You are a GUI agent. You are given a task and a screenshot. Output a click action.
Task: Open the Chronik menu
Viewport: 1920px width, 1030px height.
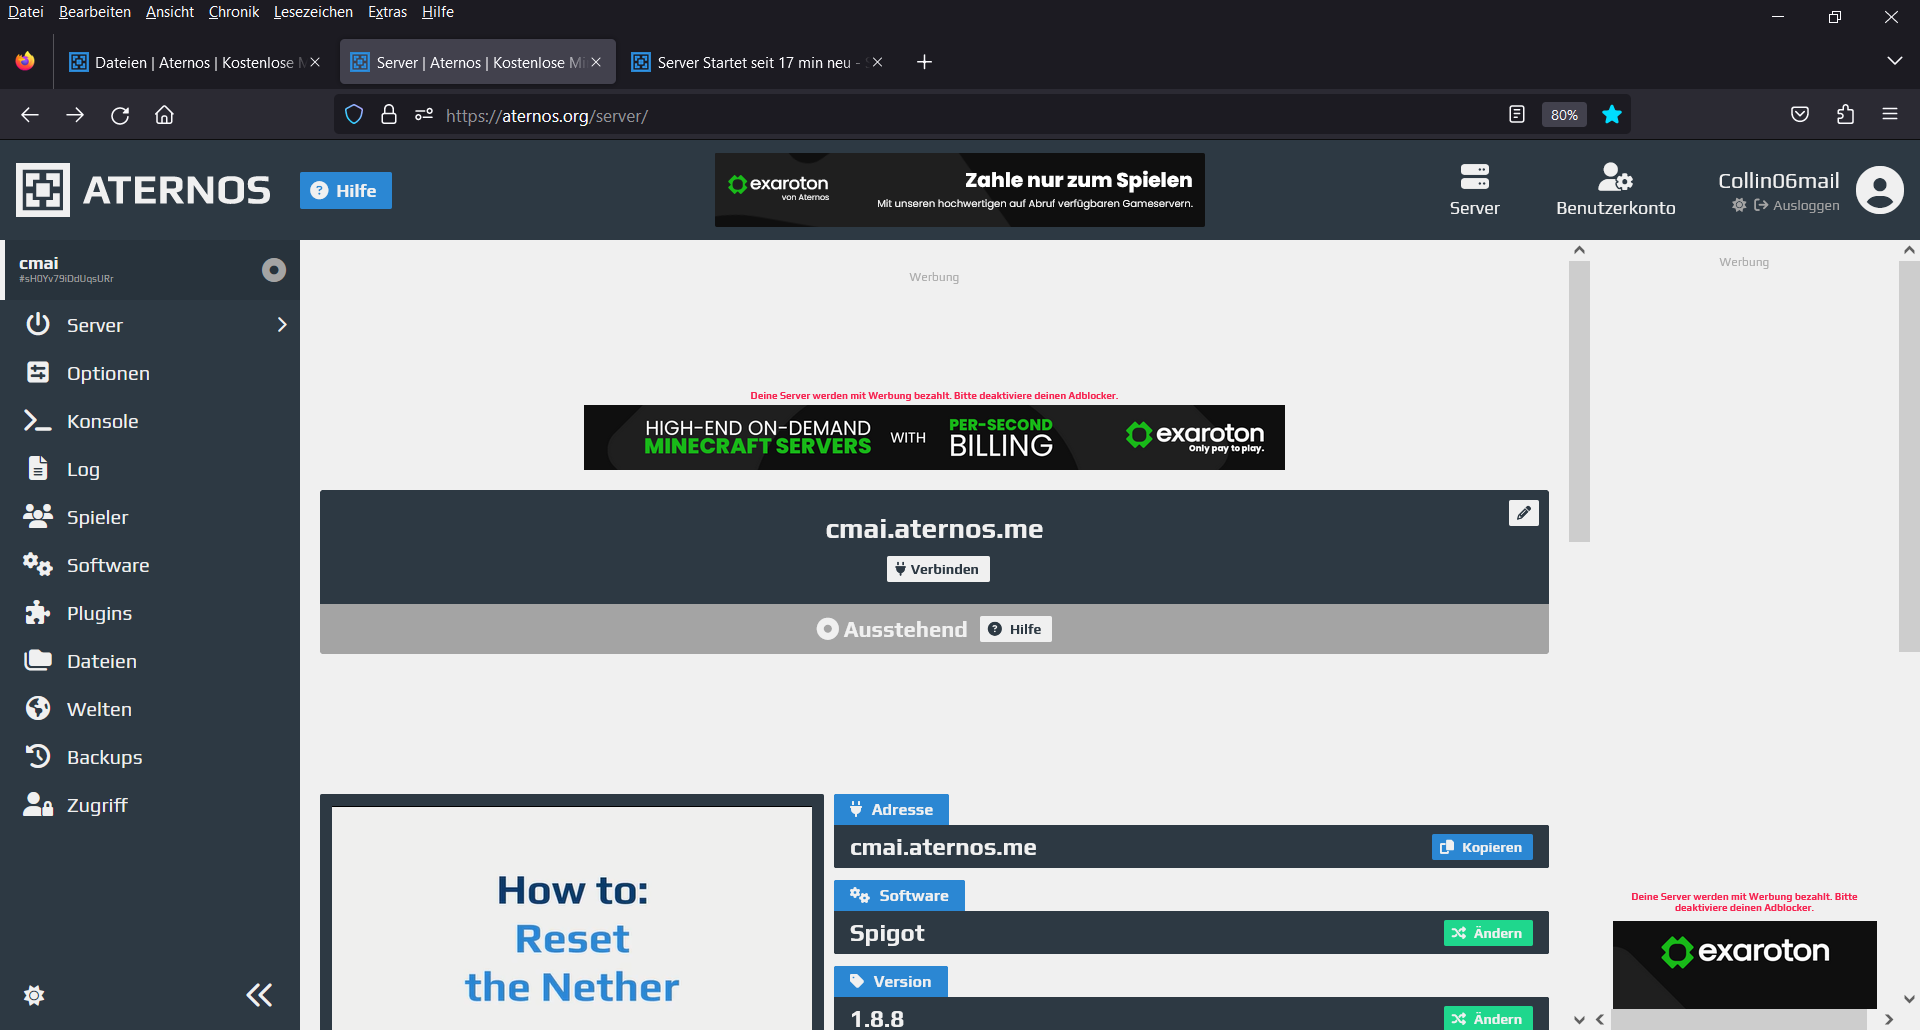[x=234, y=12]
